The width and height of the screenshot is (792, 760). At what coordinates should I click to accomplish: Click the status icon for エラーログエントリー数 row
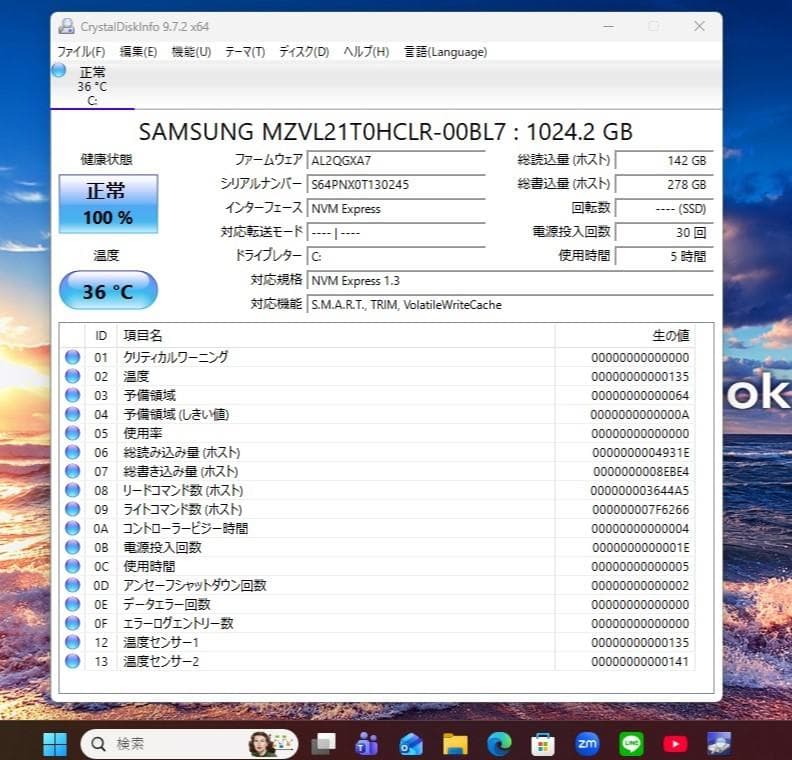(x=73, y=623)
